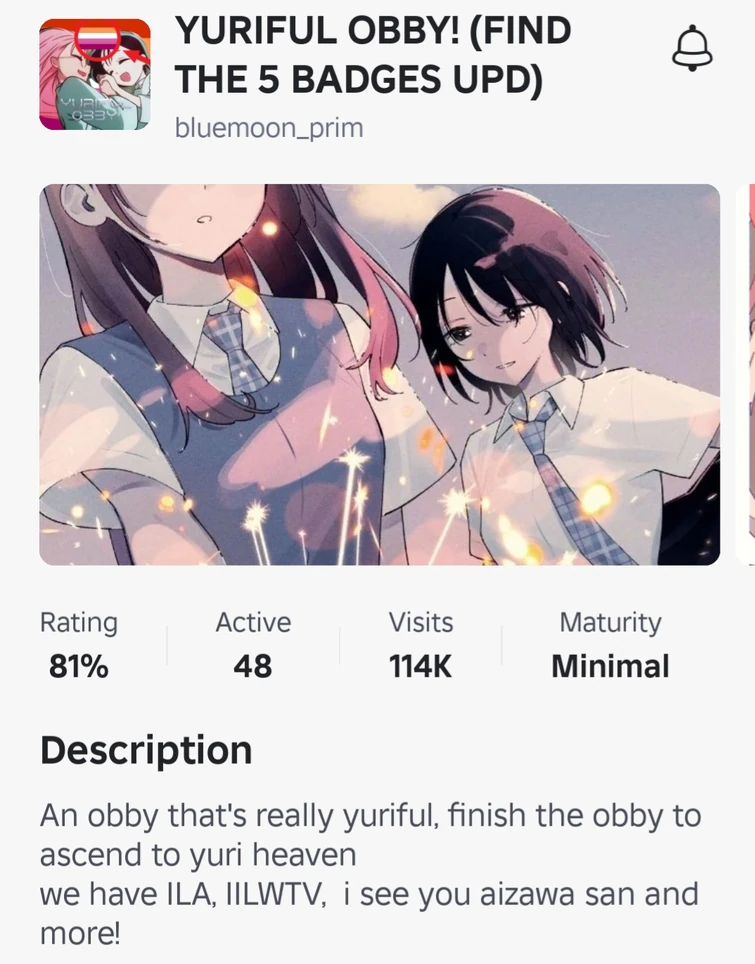Tap the Maturity label
This screenshot has width=755, height=964.
click(x=610, y=622)
